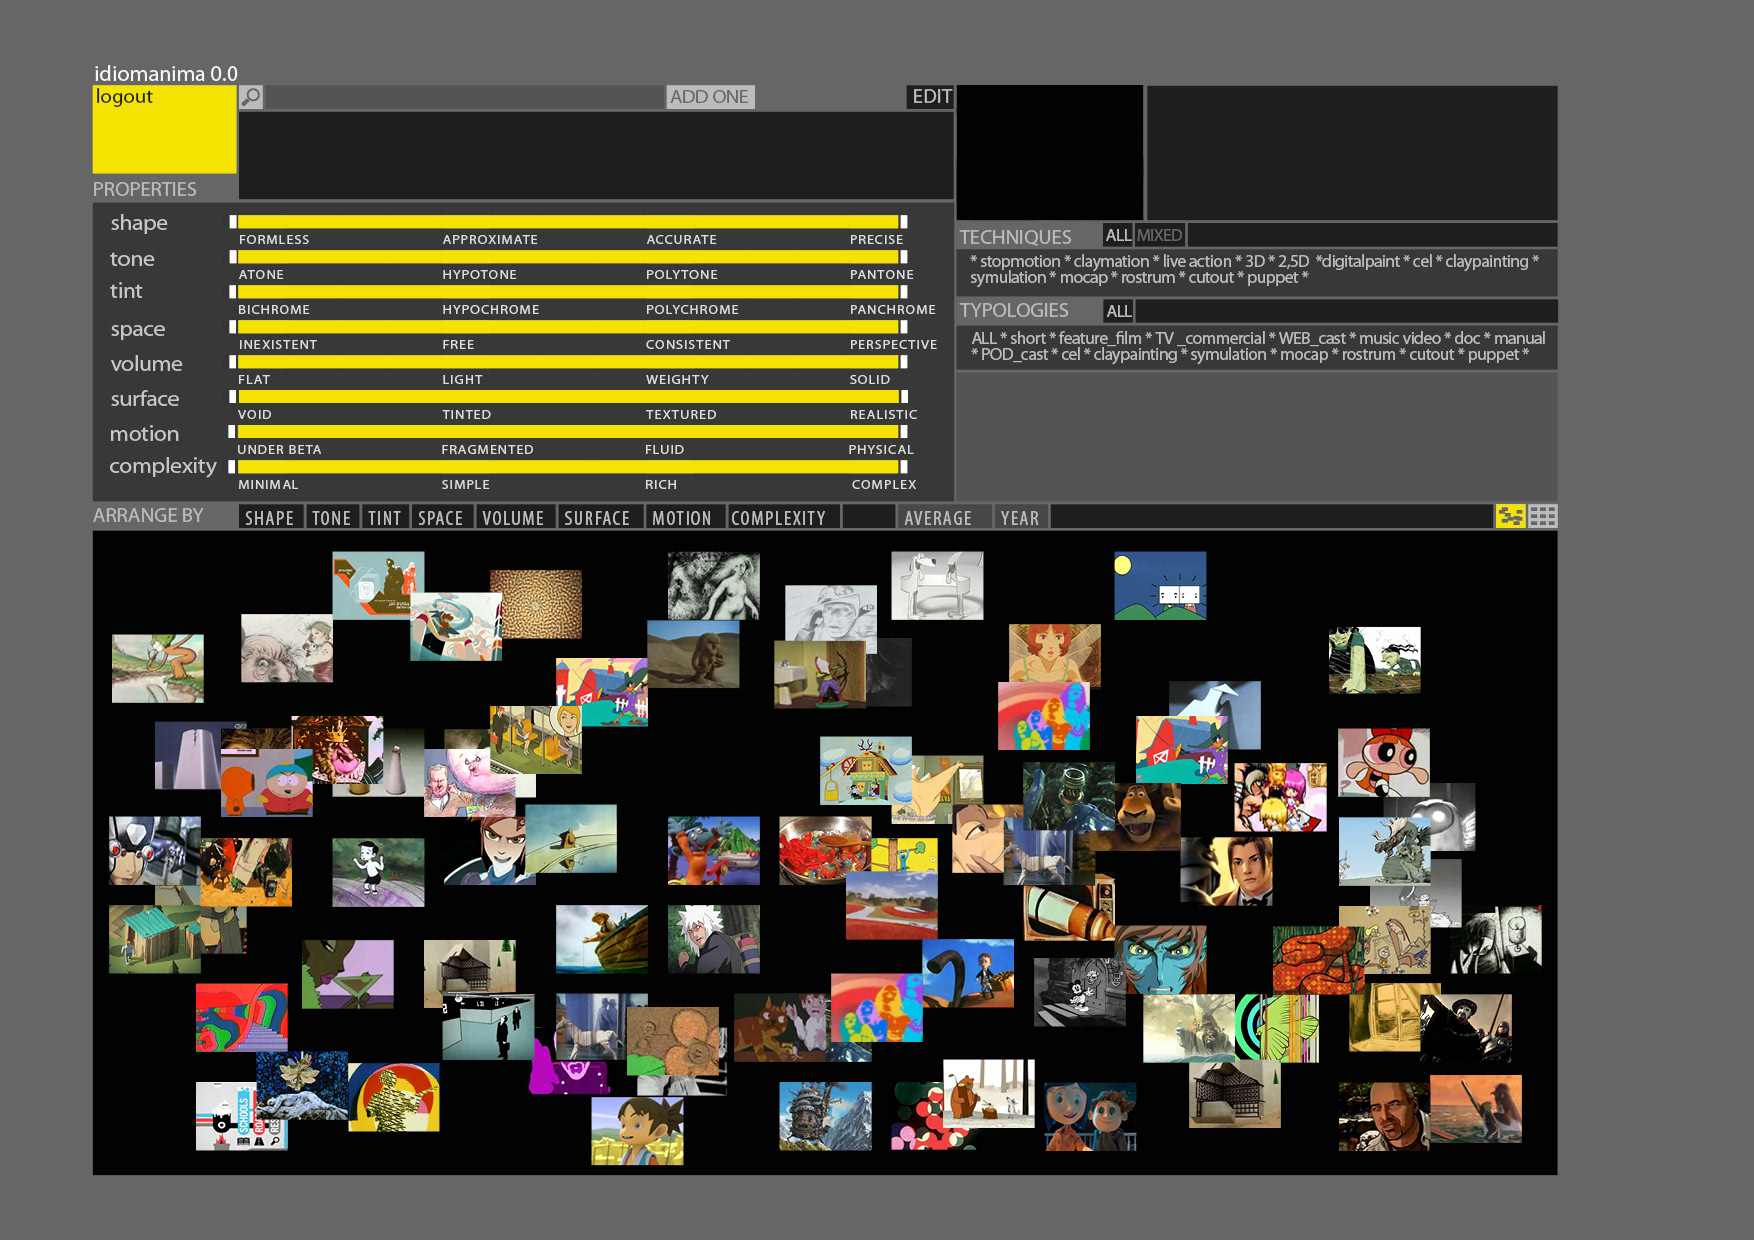The image size is (1754, 1240).
Task: Filter typologies by doc
Action: click(x=1467, y=338)
